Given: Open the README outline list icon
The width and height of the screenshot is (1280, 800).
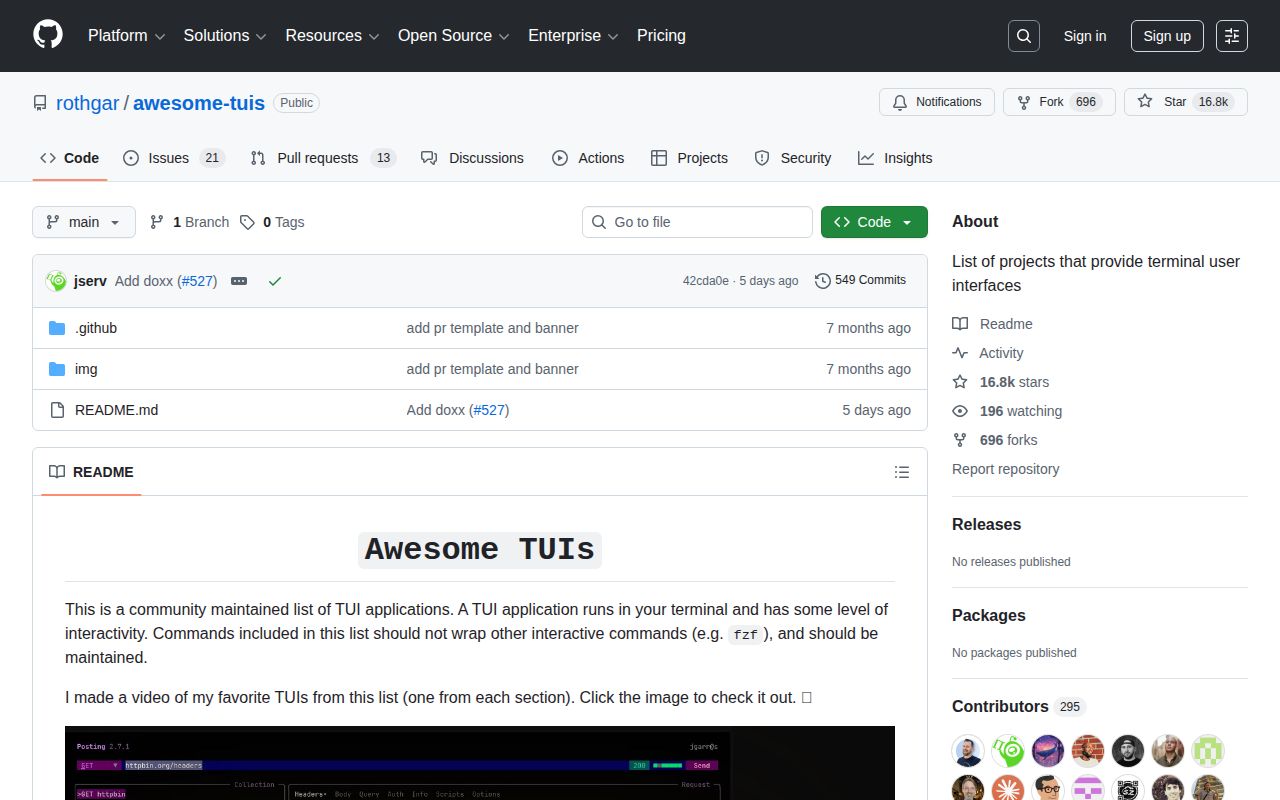Looking at the screenshot, I should [901, 472].
